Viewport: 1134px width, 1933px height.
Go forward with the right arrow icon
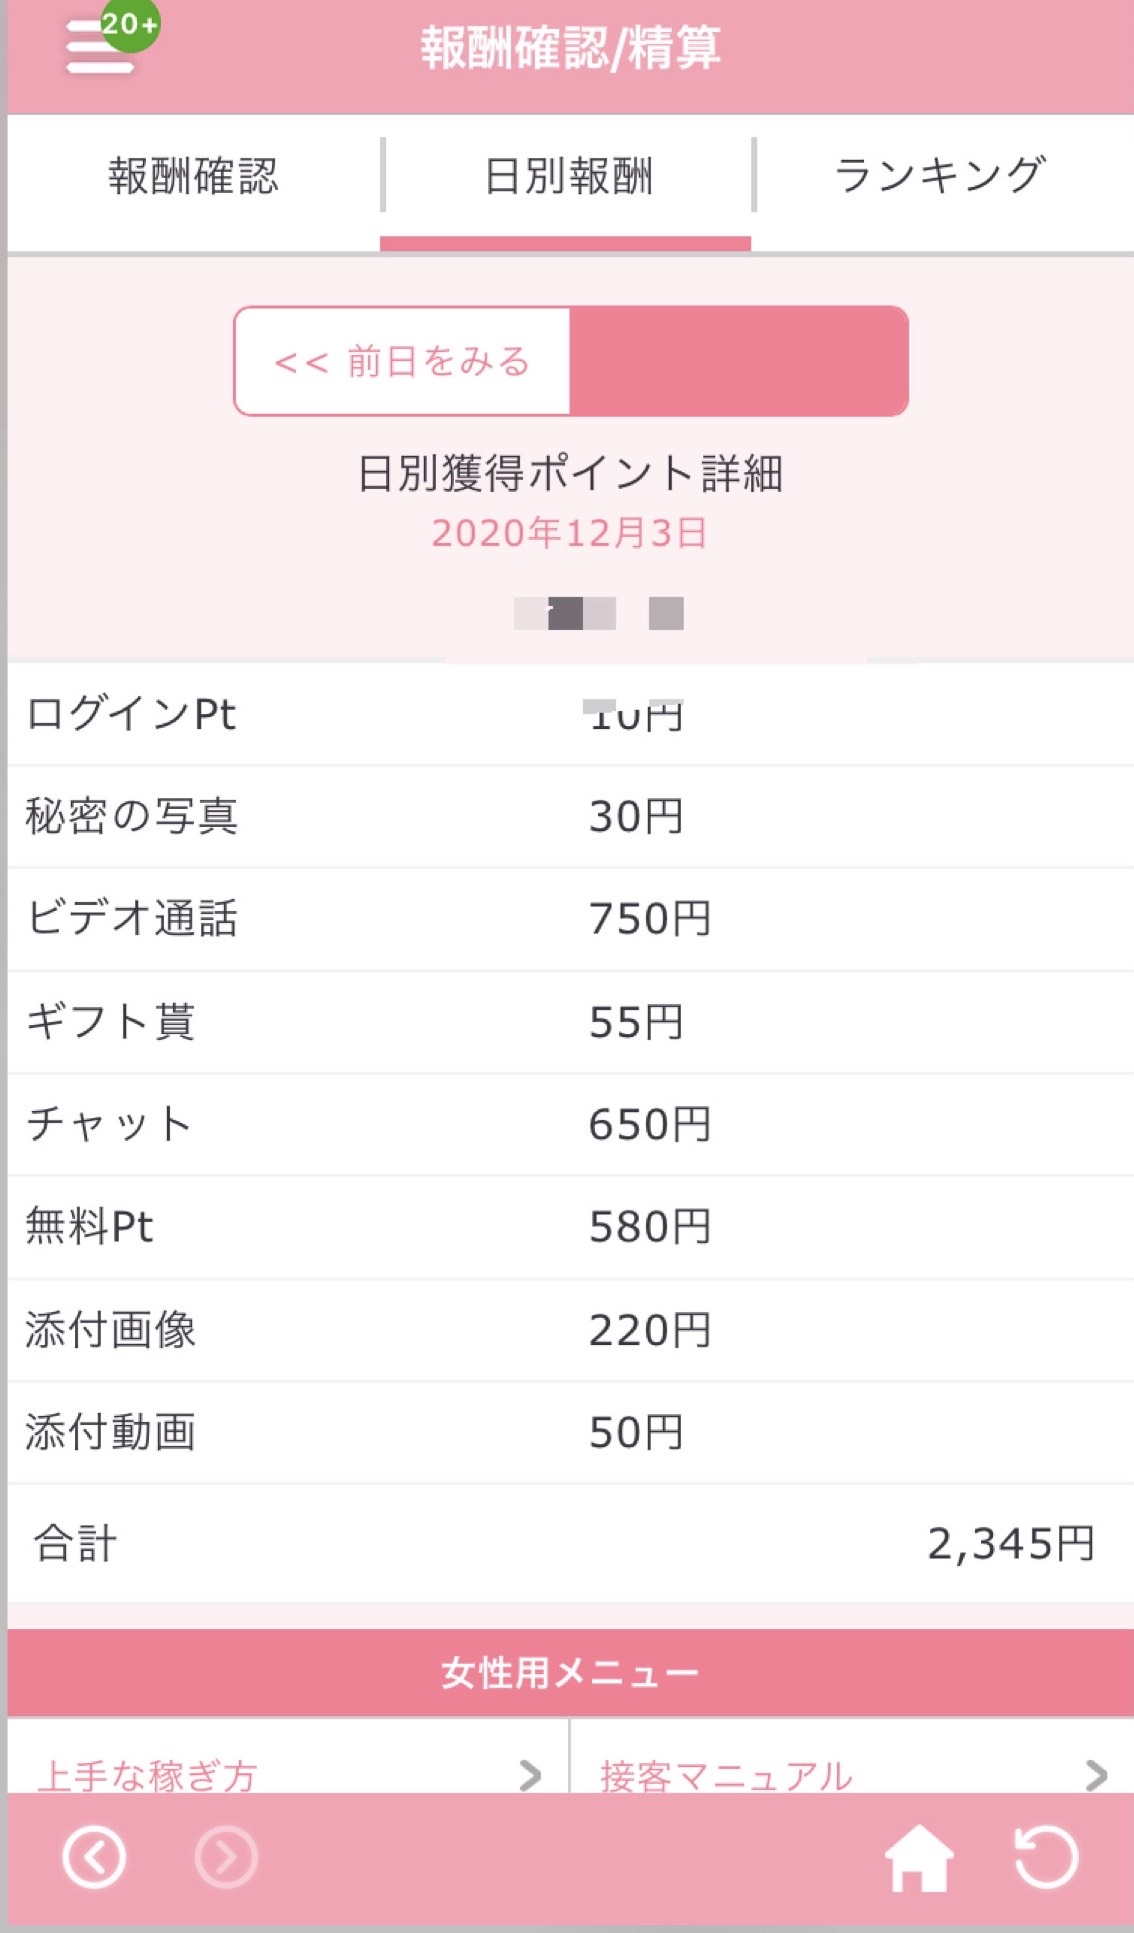(226, 1858)
